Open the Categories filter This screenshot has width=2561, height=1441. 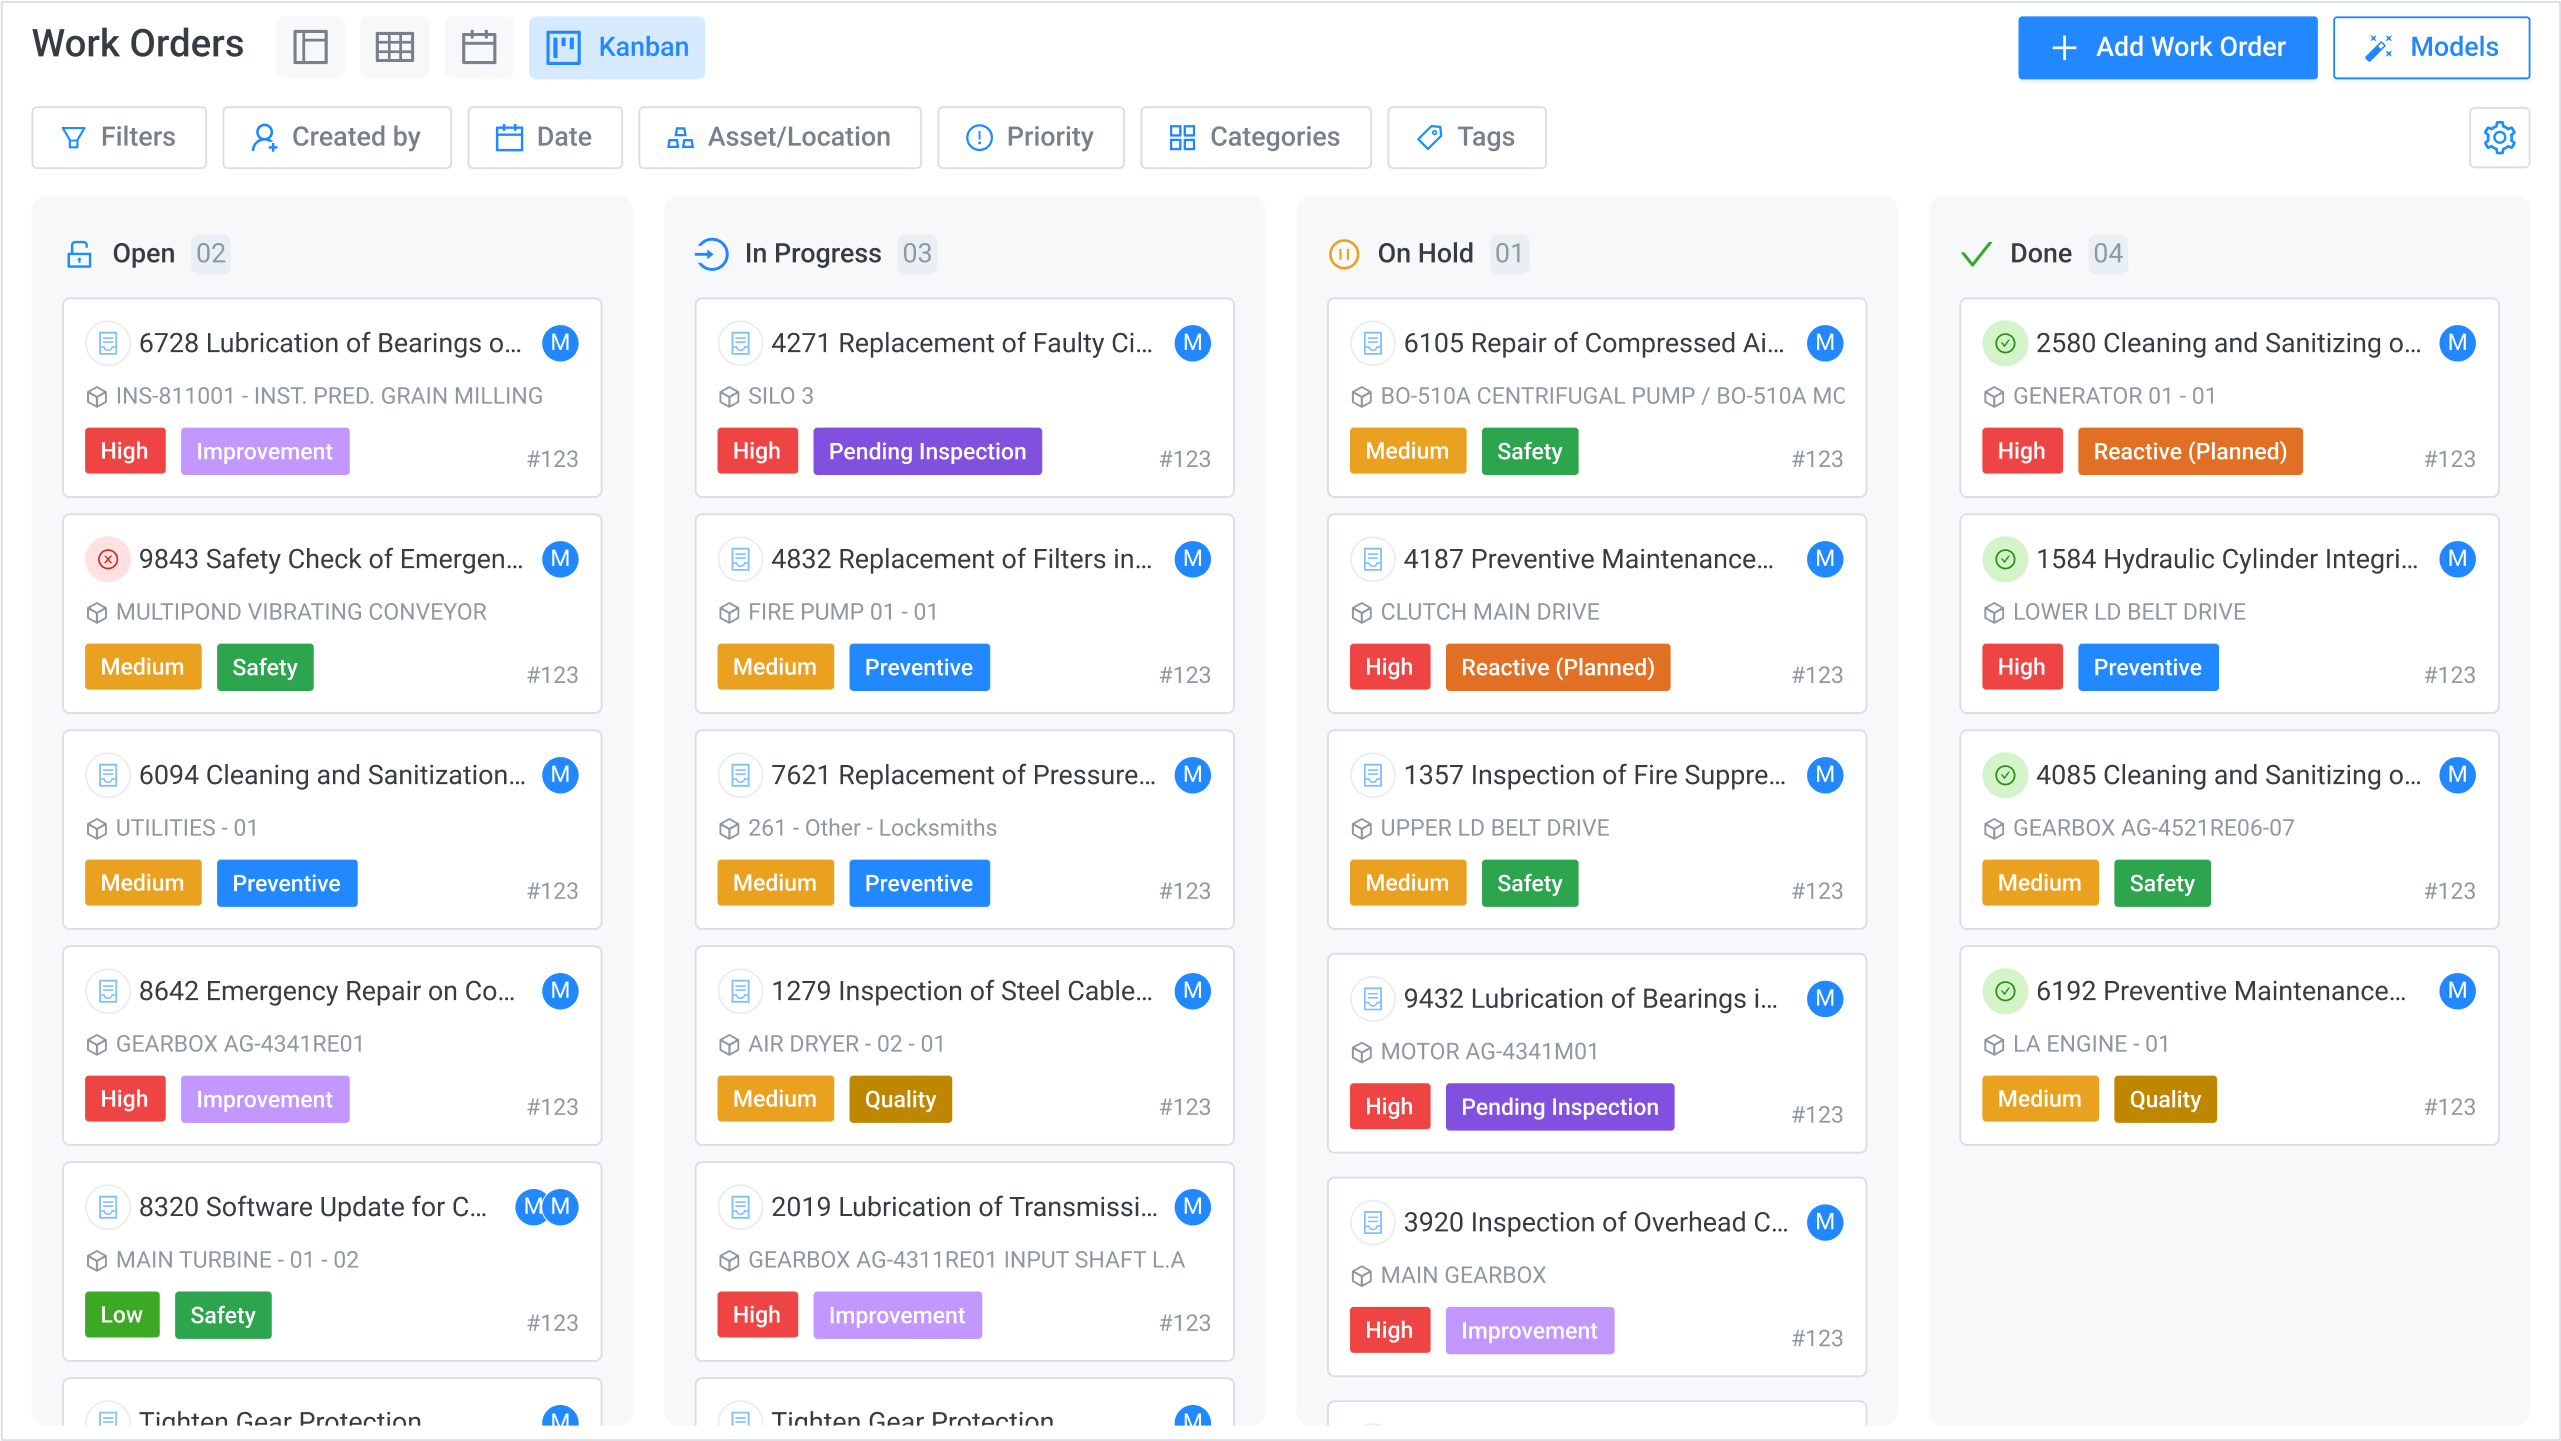point(1255,137)
